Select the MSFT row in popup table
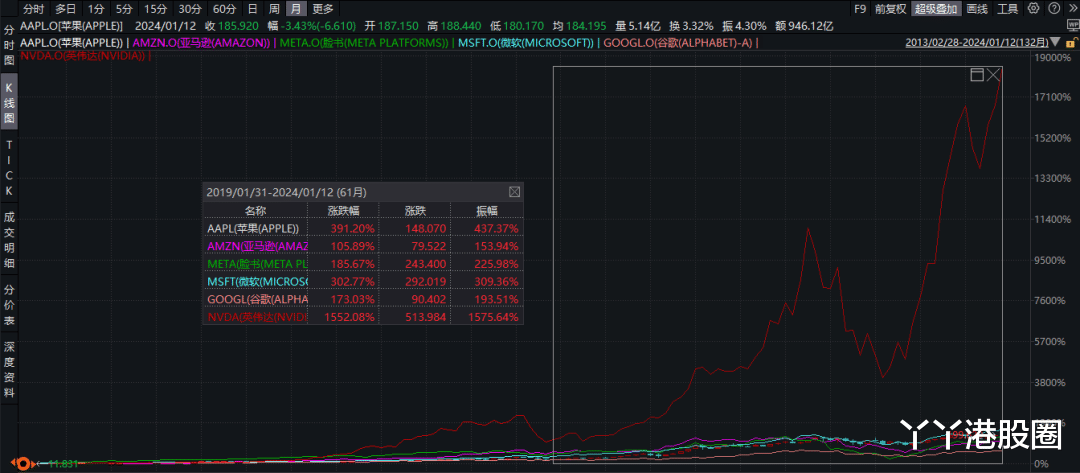 tap(363, 282)
